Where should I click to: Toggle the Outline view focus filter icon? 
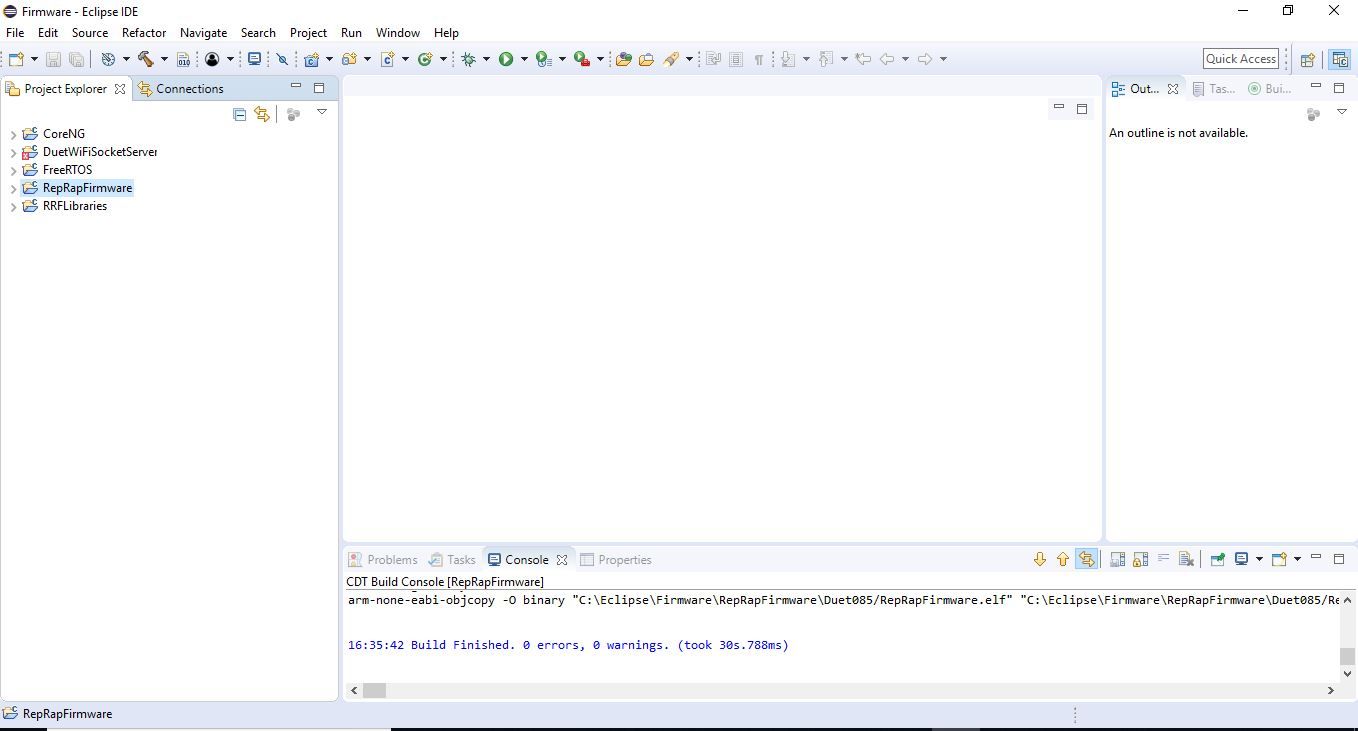(1313, 114)
